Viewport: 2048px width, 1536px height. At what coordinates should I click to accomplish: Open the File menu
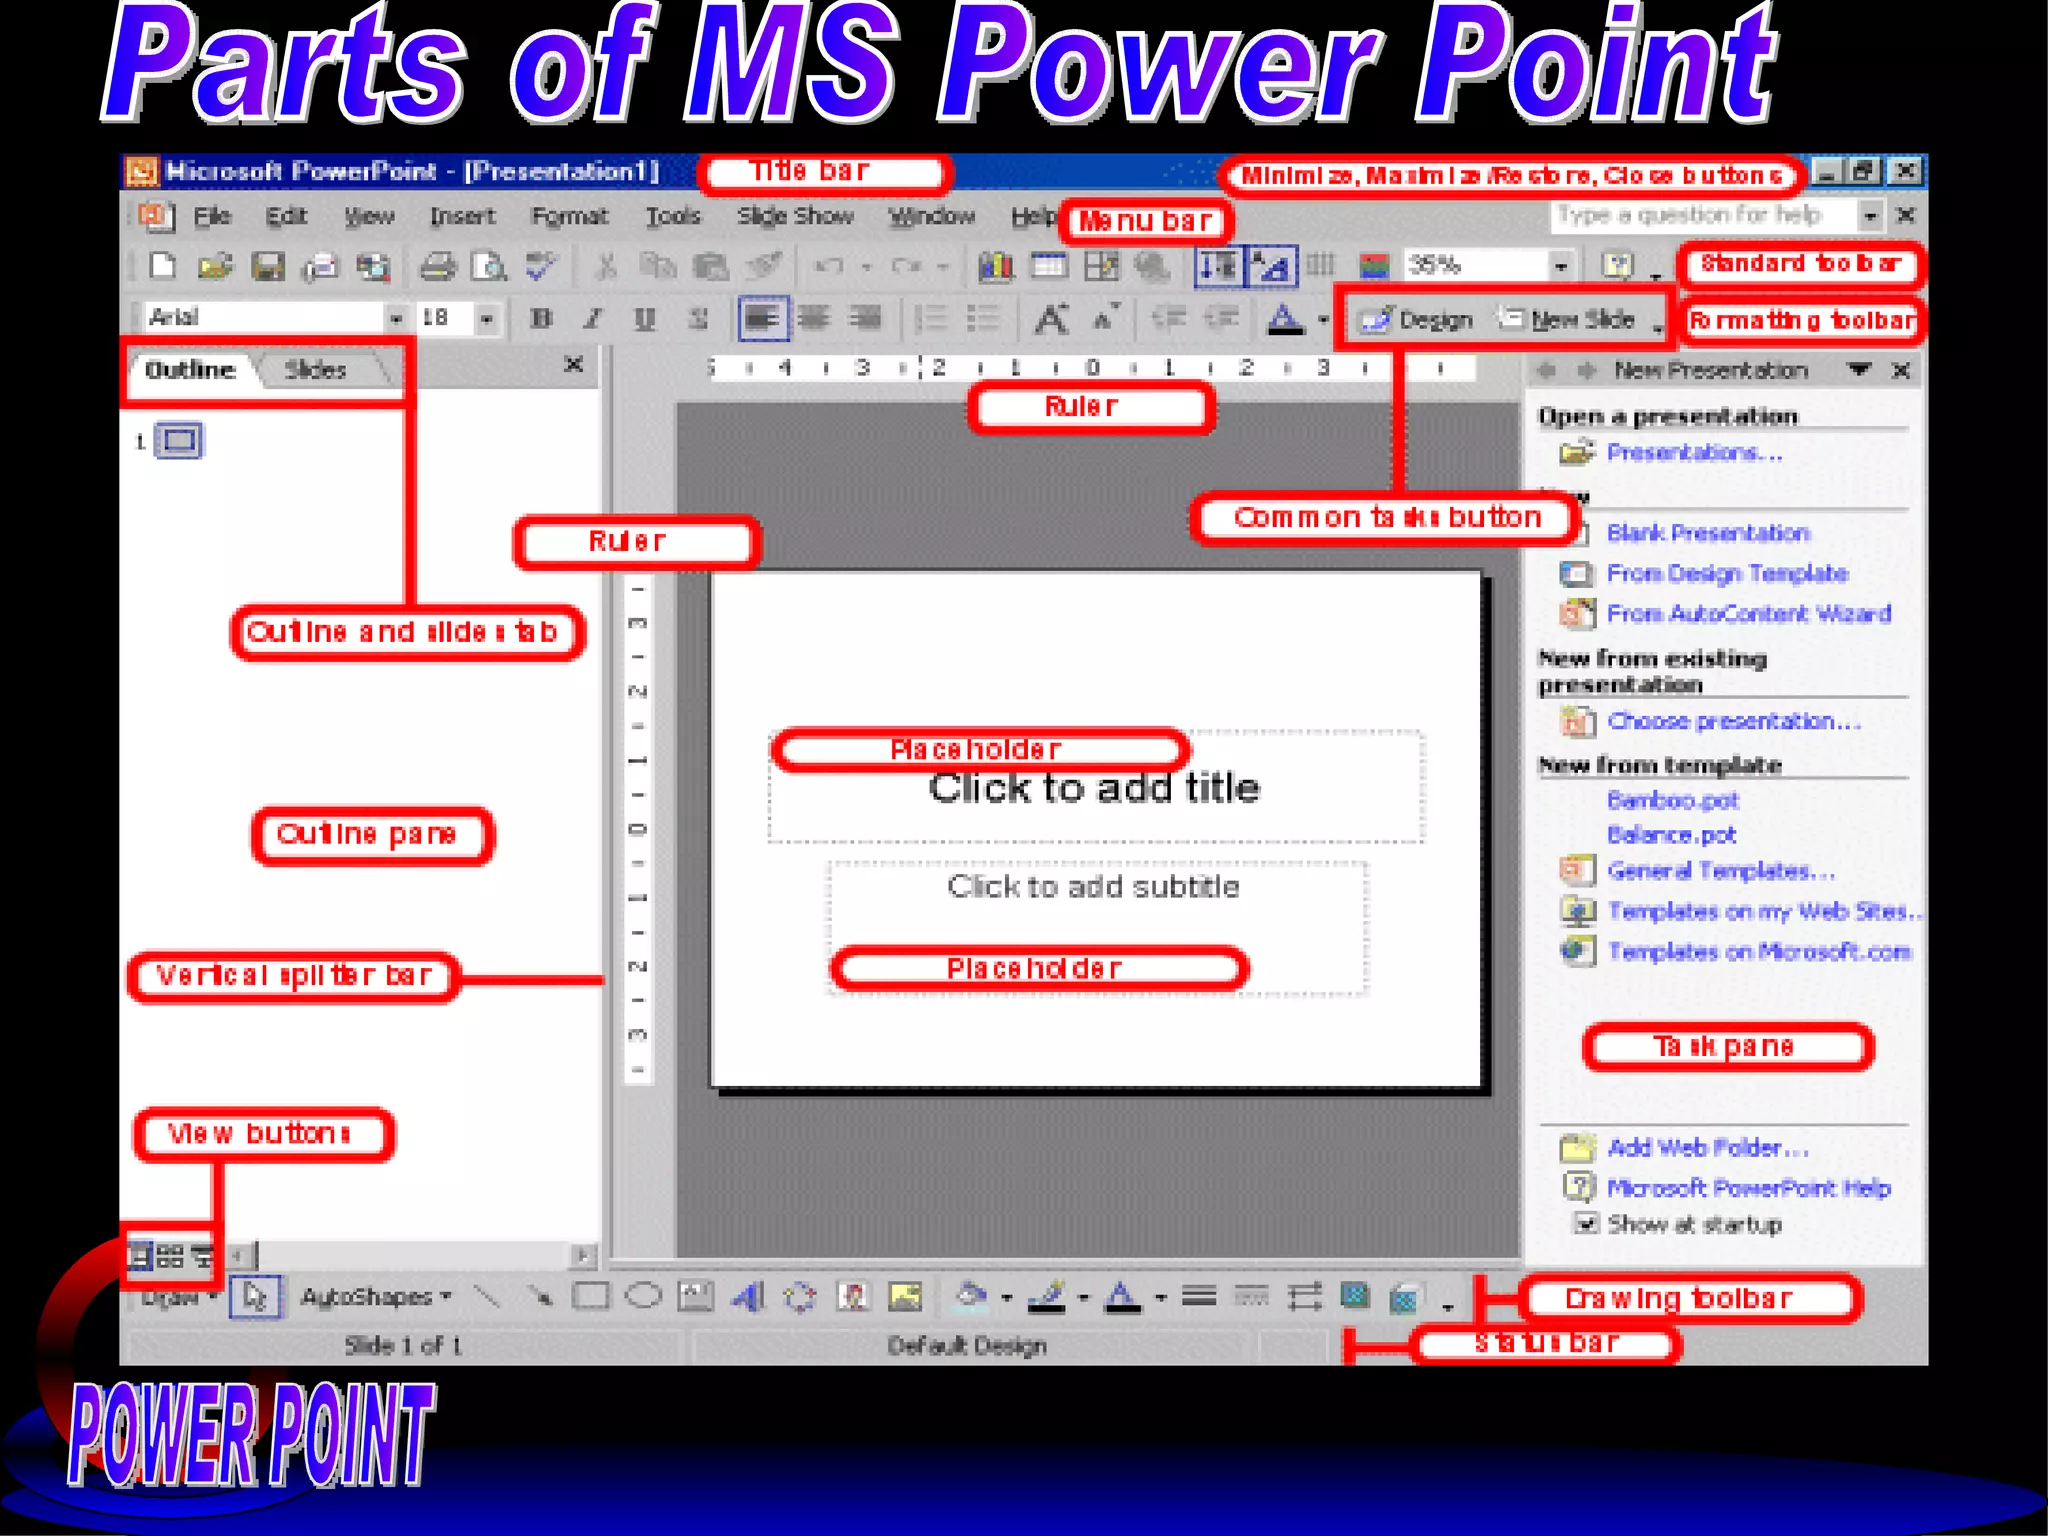tap(212, 216)
